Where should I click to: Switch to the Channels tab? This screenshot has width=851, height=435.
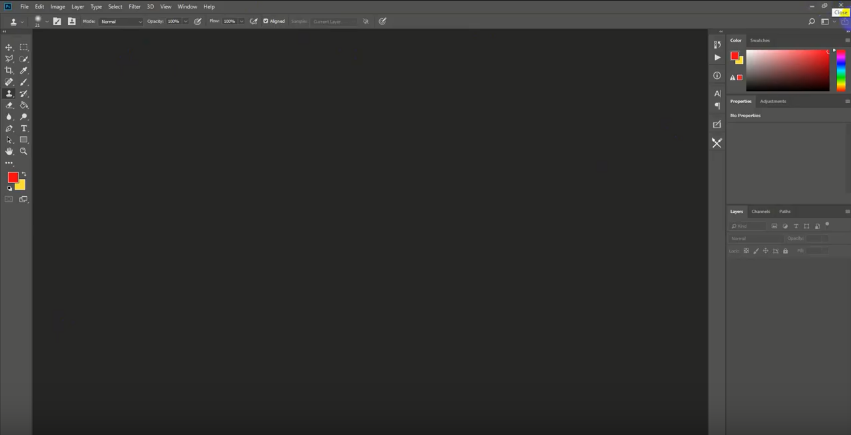(760, 212)
